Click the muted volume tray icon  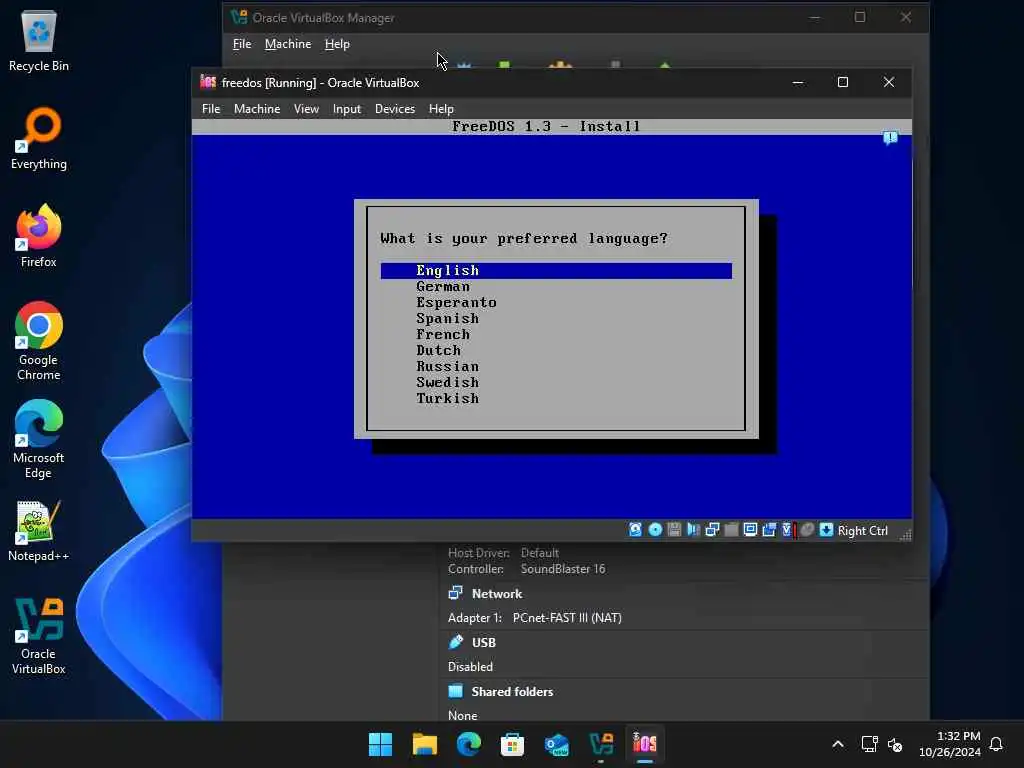[x=895, y=744]
